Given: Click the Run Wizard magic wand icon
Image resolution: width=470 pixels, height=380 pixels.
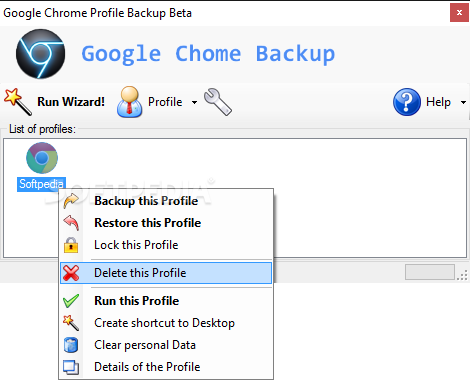Looking at the screenshot, I should [x=18, y=101].
